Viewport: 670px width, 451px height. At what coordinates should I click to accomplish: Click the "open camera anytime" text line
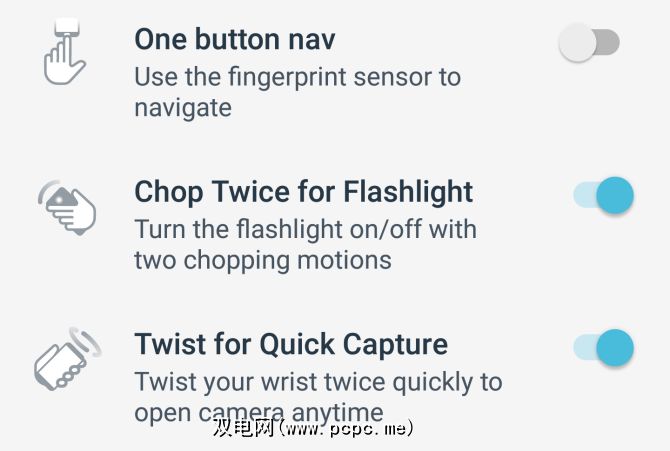258,411
